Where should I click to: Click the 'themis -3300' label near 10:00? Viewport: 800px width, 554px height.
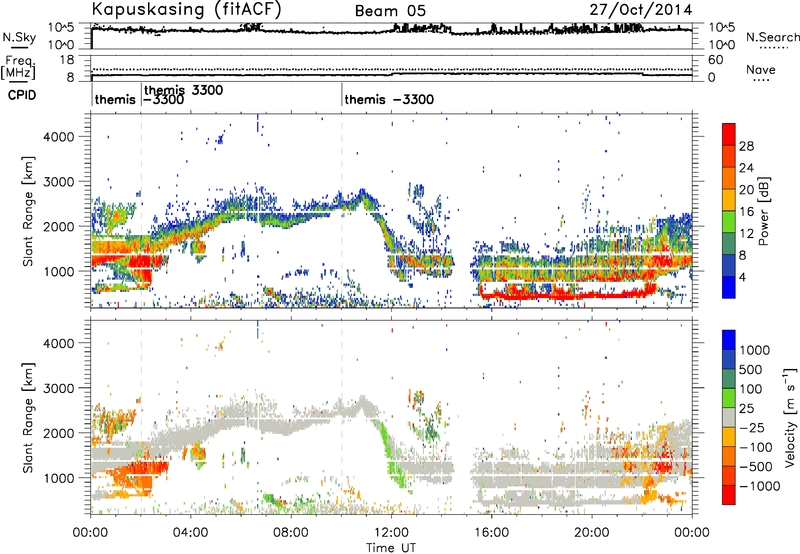[x=389, y=99]
